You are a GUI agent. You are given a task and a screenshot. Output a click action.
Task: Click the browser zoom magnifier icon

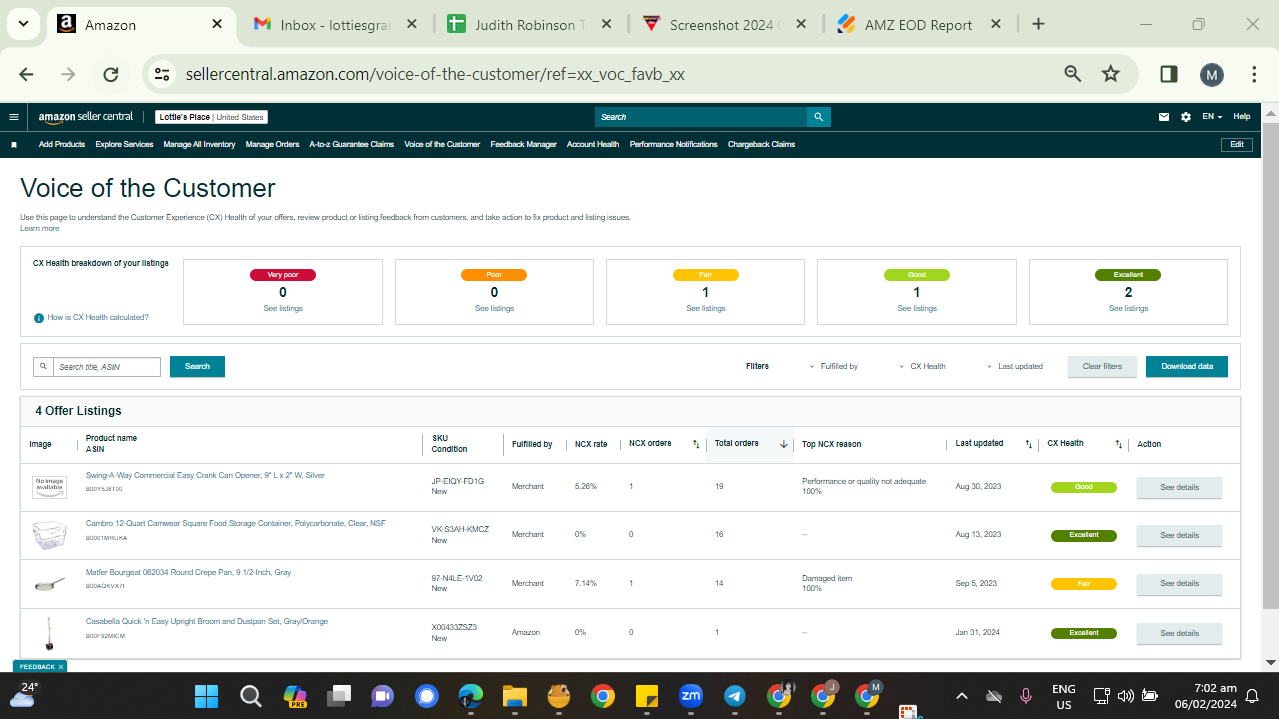(x=1073, y=74)
